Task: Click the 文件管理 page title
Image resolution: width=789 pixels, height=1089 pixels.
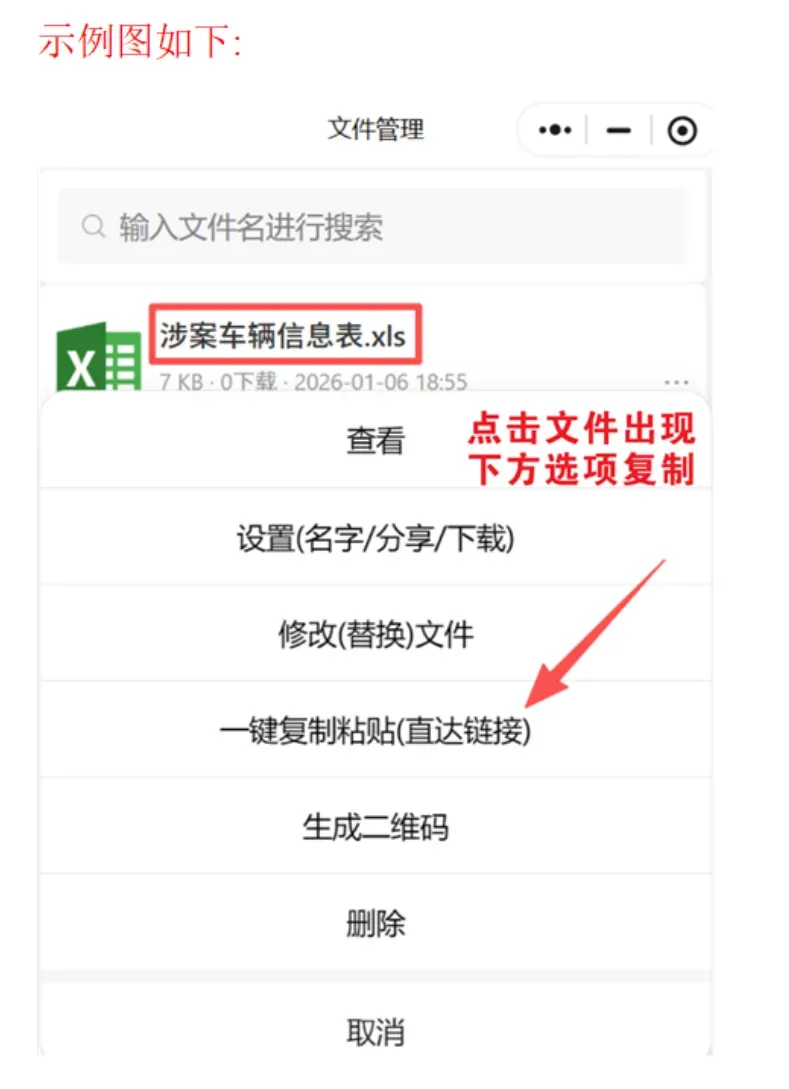Action: click(376, 128)
